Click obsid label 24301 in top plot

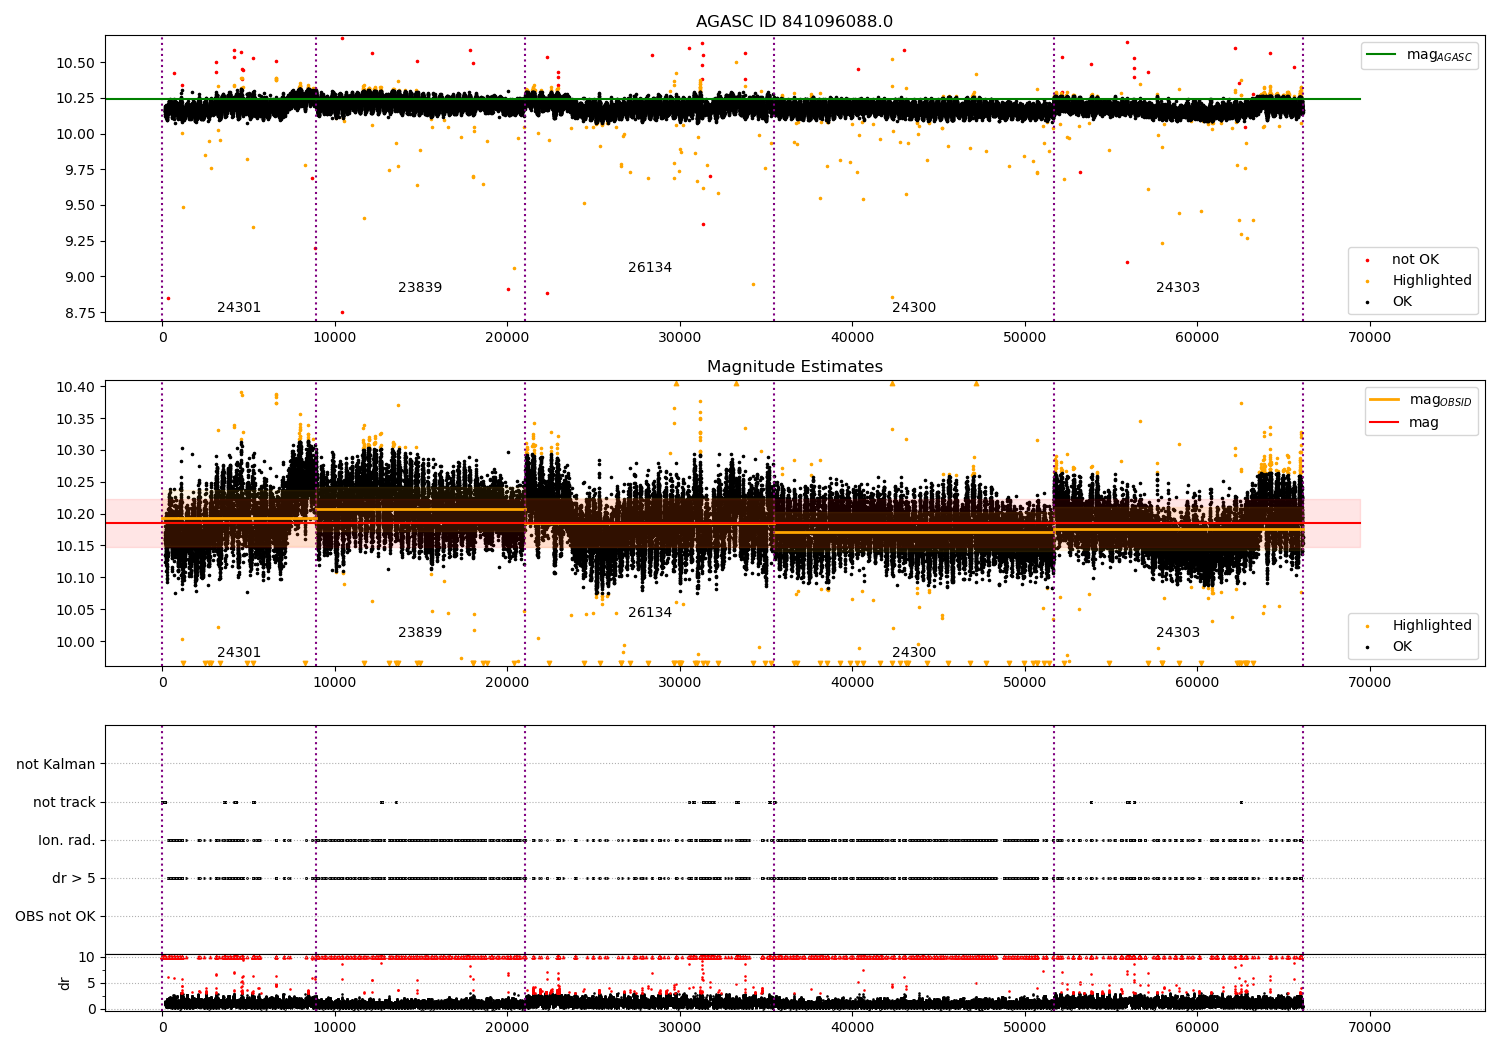click(239, 308)
